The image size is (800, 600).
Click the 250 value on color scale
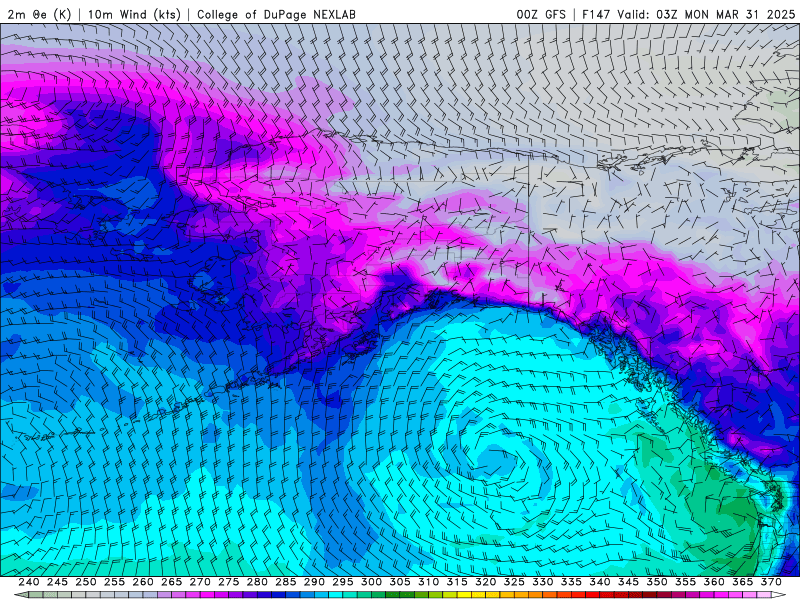pyautogui.click(x=86, y=582)
